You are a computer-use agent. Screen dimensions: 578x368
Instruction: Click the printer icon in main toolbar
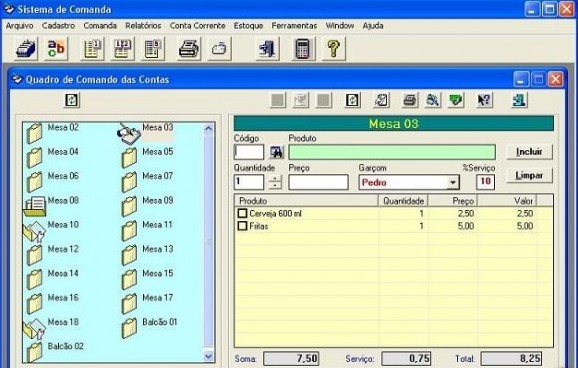[189, 49]
